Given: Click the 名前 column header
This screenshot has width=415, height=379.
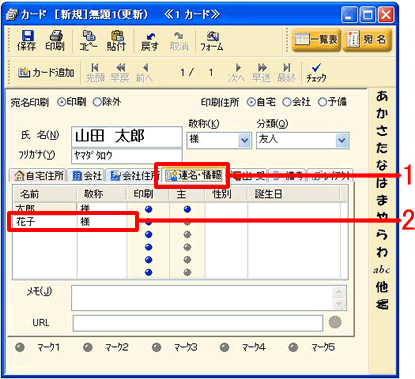Looking at the screenshot, I should coord(45,194).
